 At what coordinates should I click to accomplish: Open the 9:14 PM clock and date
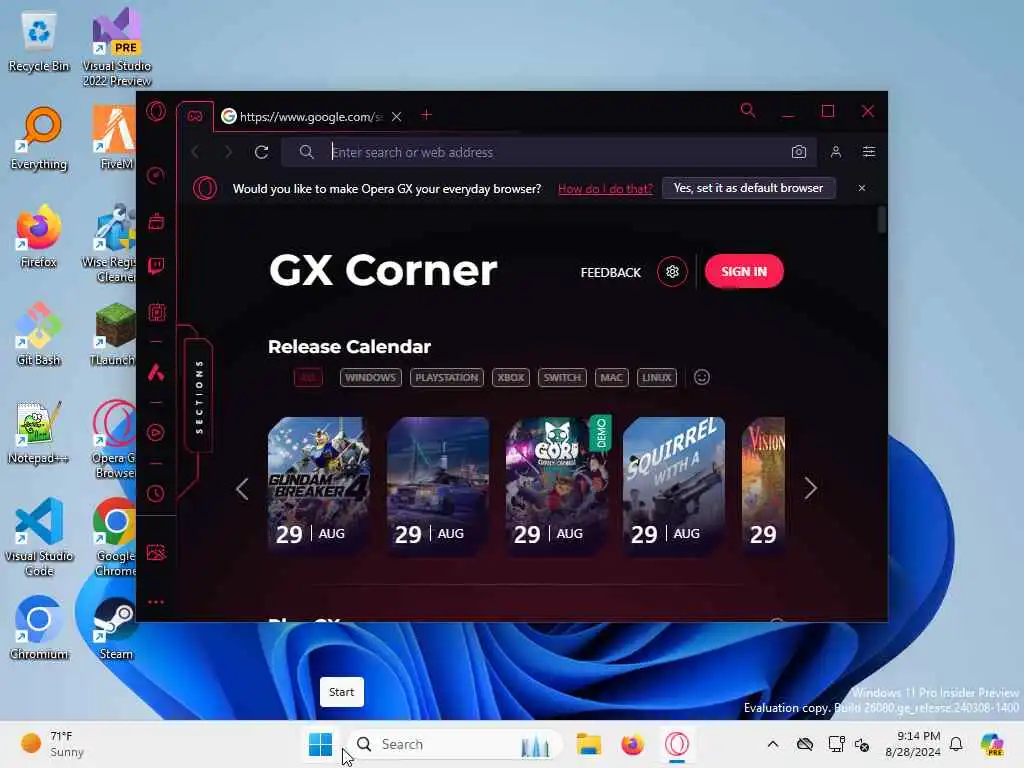913,744
